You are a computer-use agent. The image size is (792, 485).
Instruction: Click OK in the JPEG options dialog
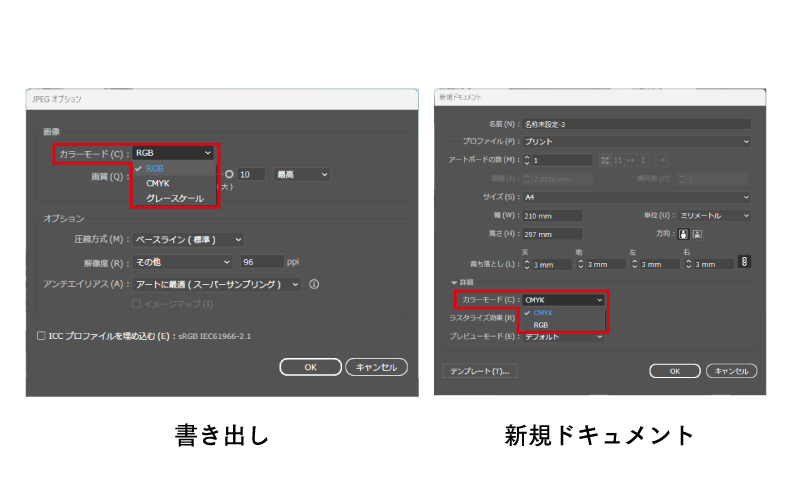[x=310, y=367]
